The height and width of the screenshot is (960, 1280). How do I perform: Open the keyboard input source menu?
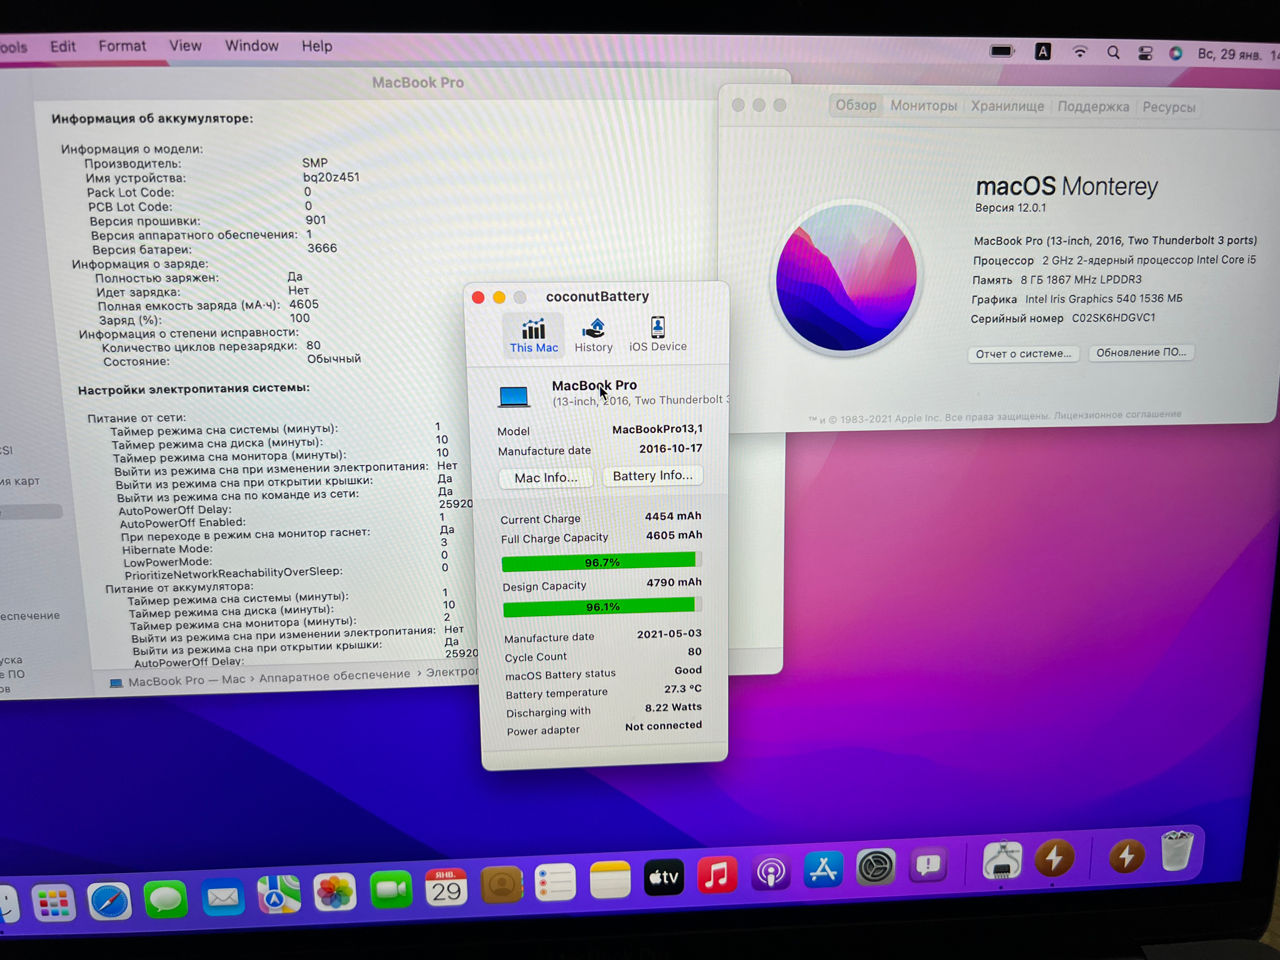pos(1042,51)
